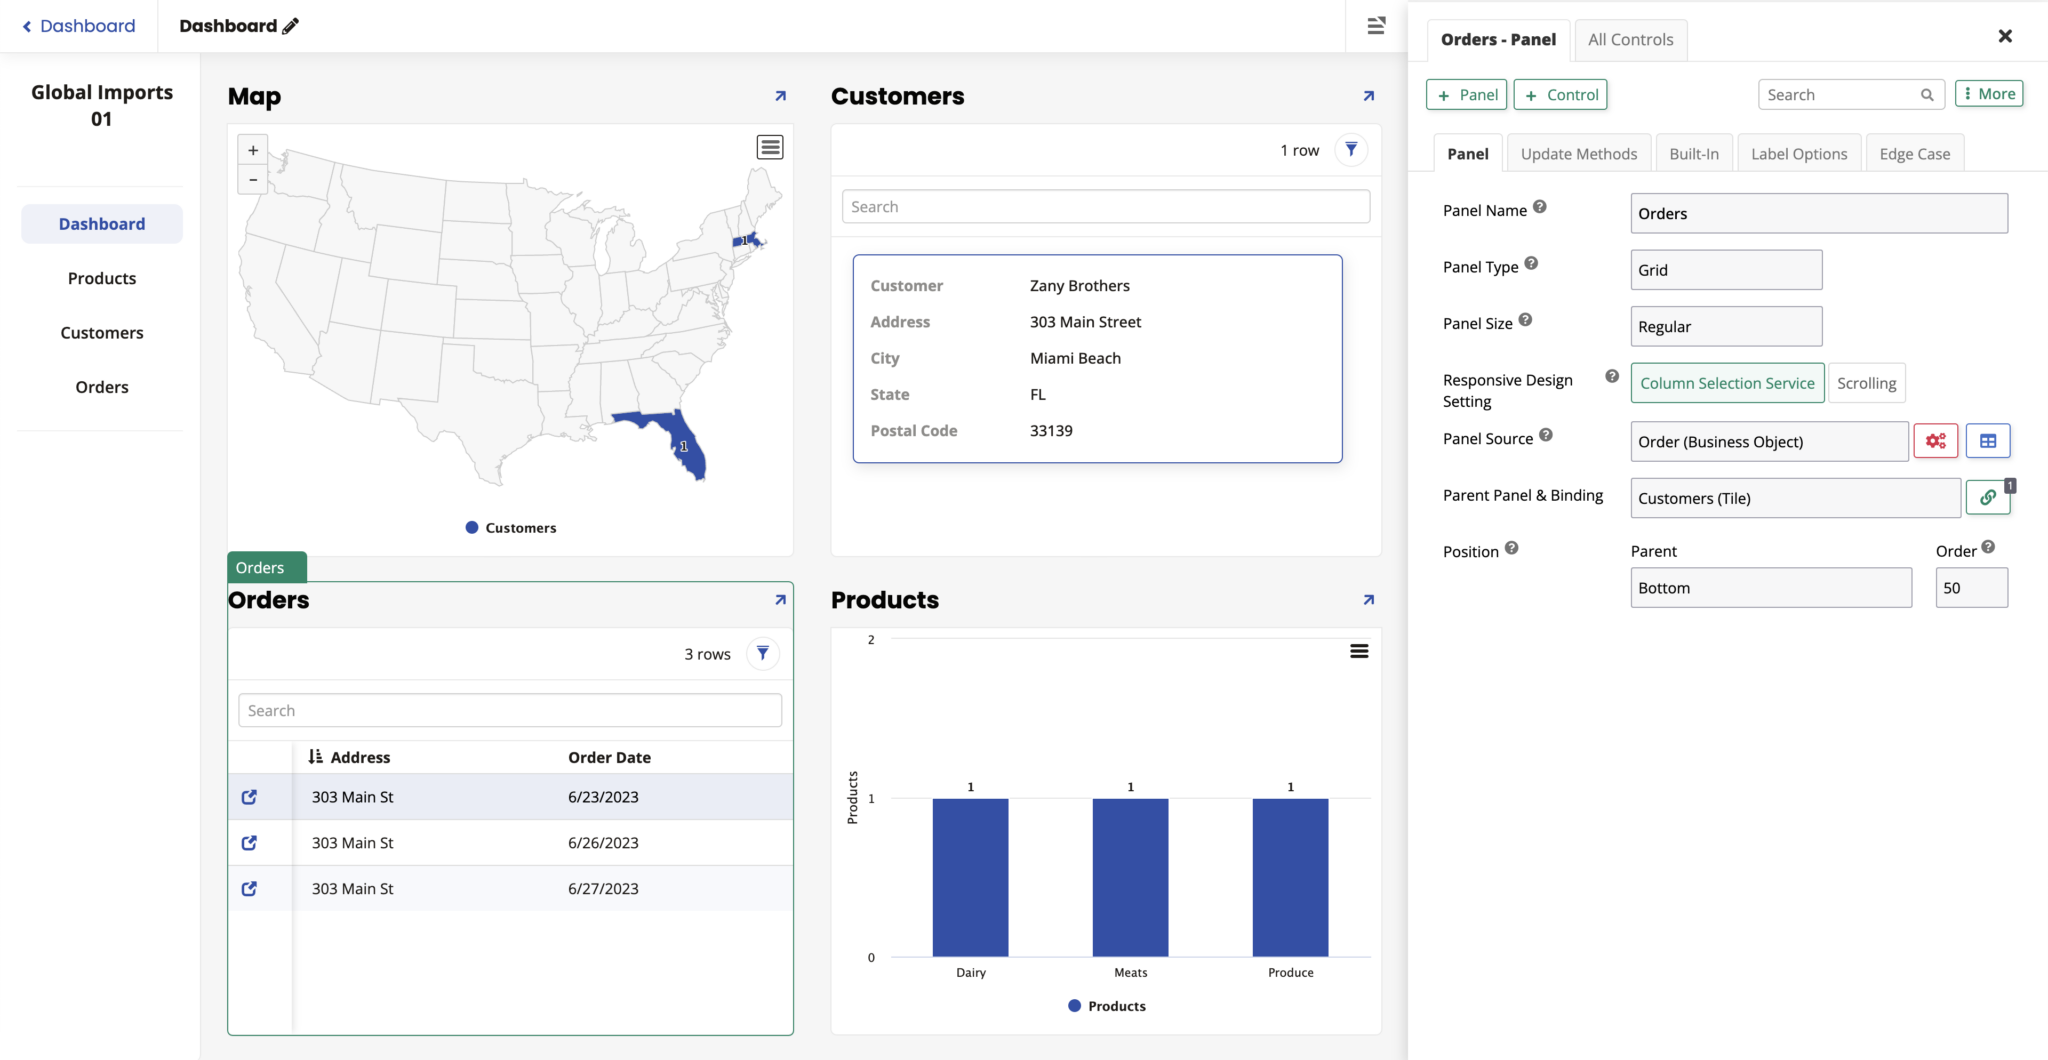Toggle the Customers legend on the map
This screenshot has width=2048, height=1060.
(x=511, y=528)
